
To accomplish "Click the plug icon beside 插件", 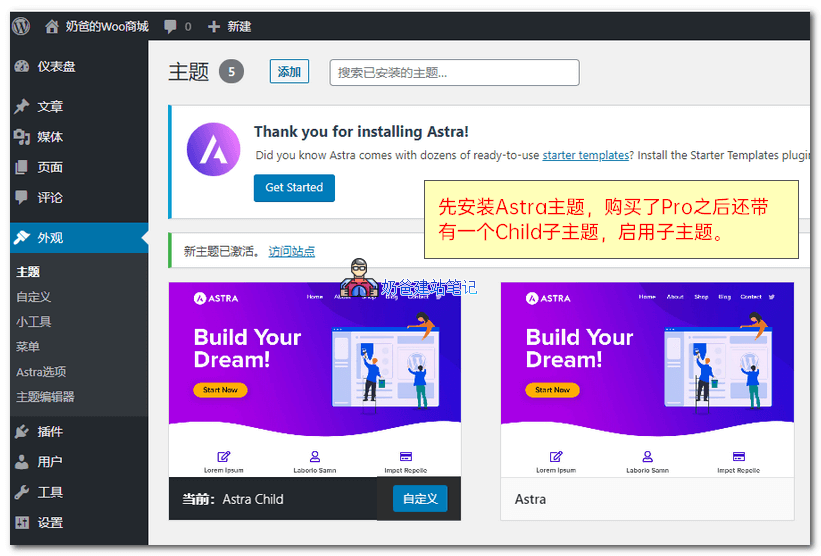I will point(22,431).
